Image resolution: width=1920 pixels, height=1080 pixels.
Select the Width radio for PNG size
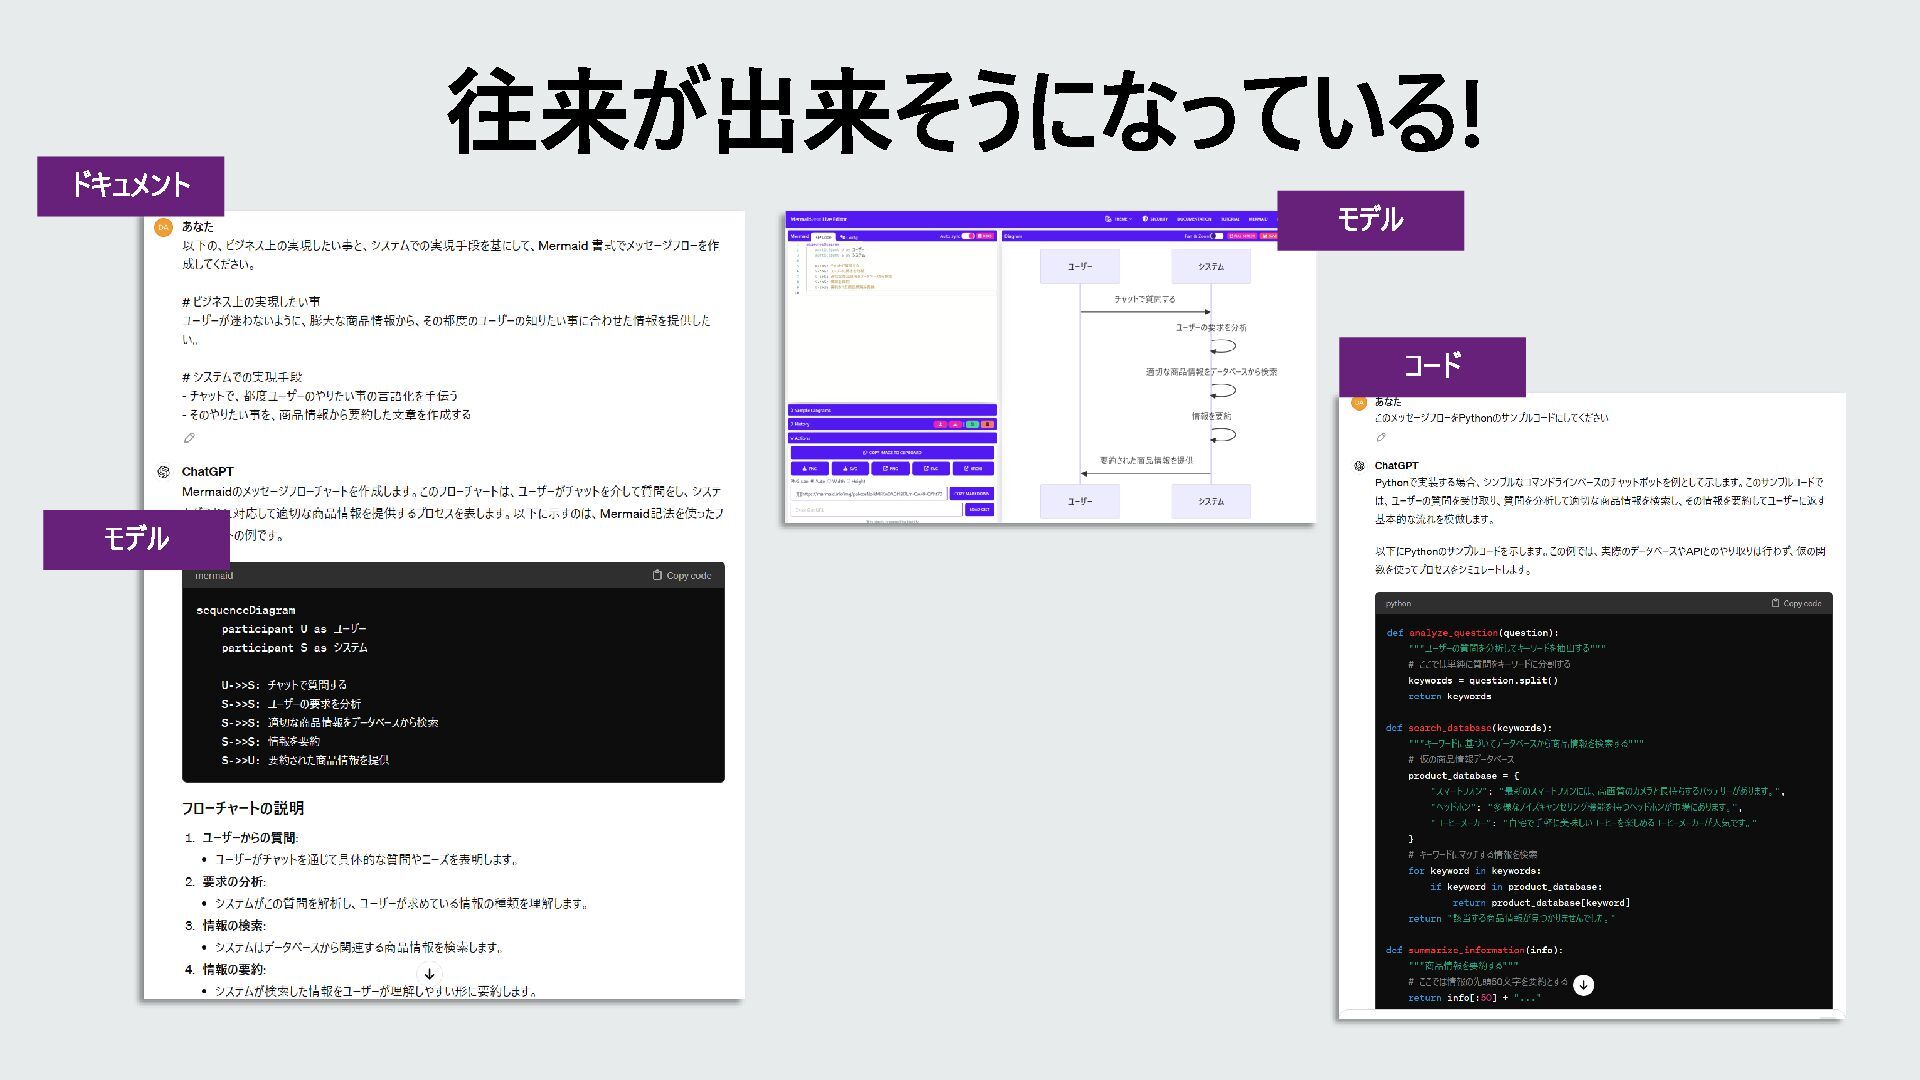(830, 481)
